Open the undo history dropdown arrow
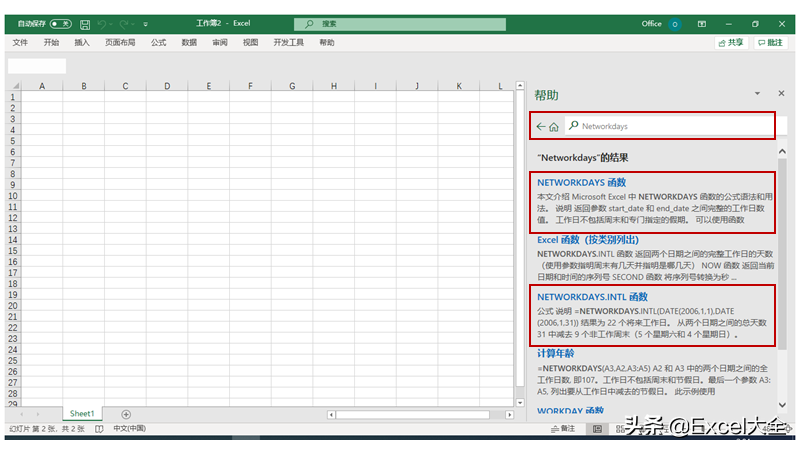The width and height of the screenshot is (800, 450). [111, 24]
